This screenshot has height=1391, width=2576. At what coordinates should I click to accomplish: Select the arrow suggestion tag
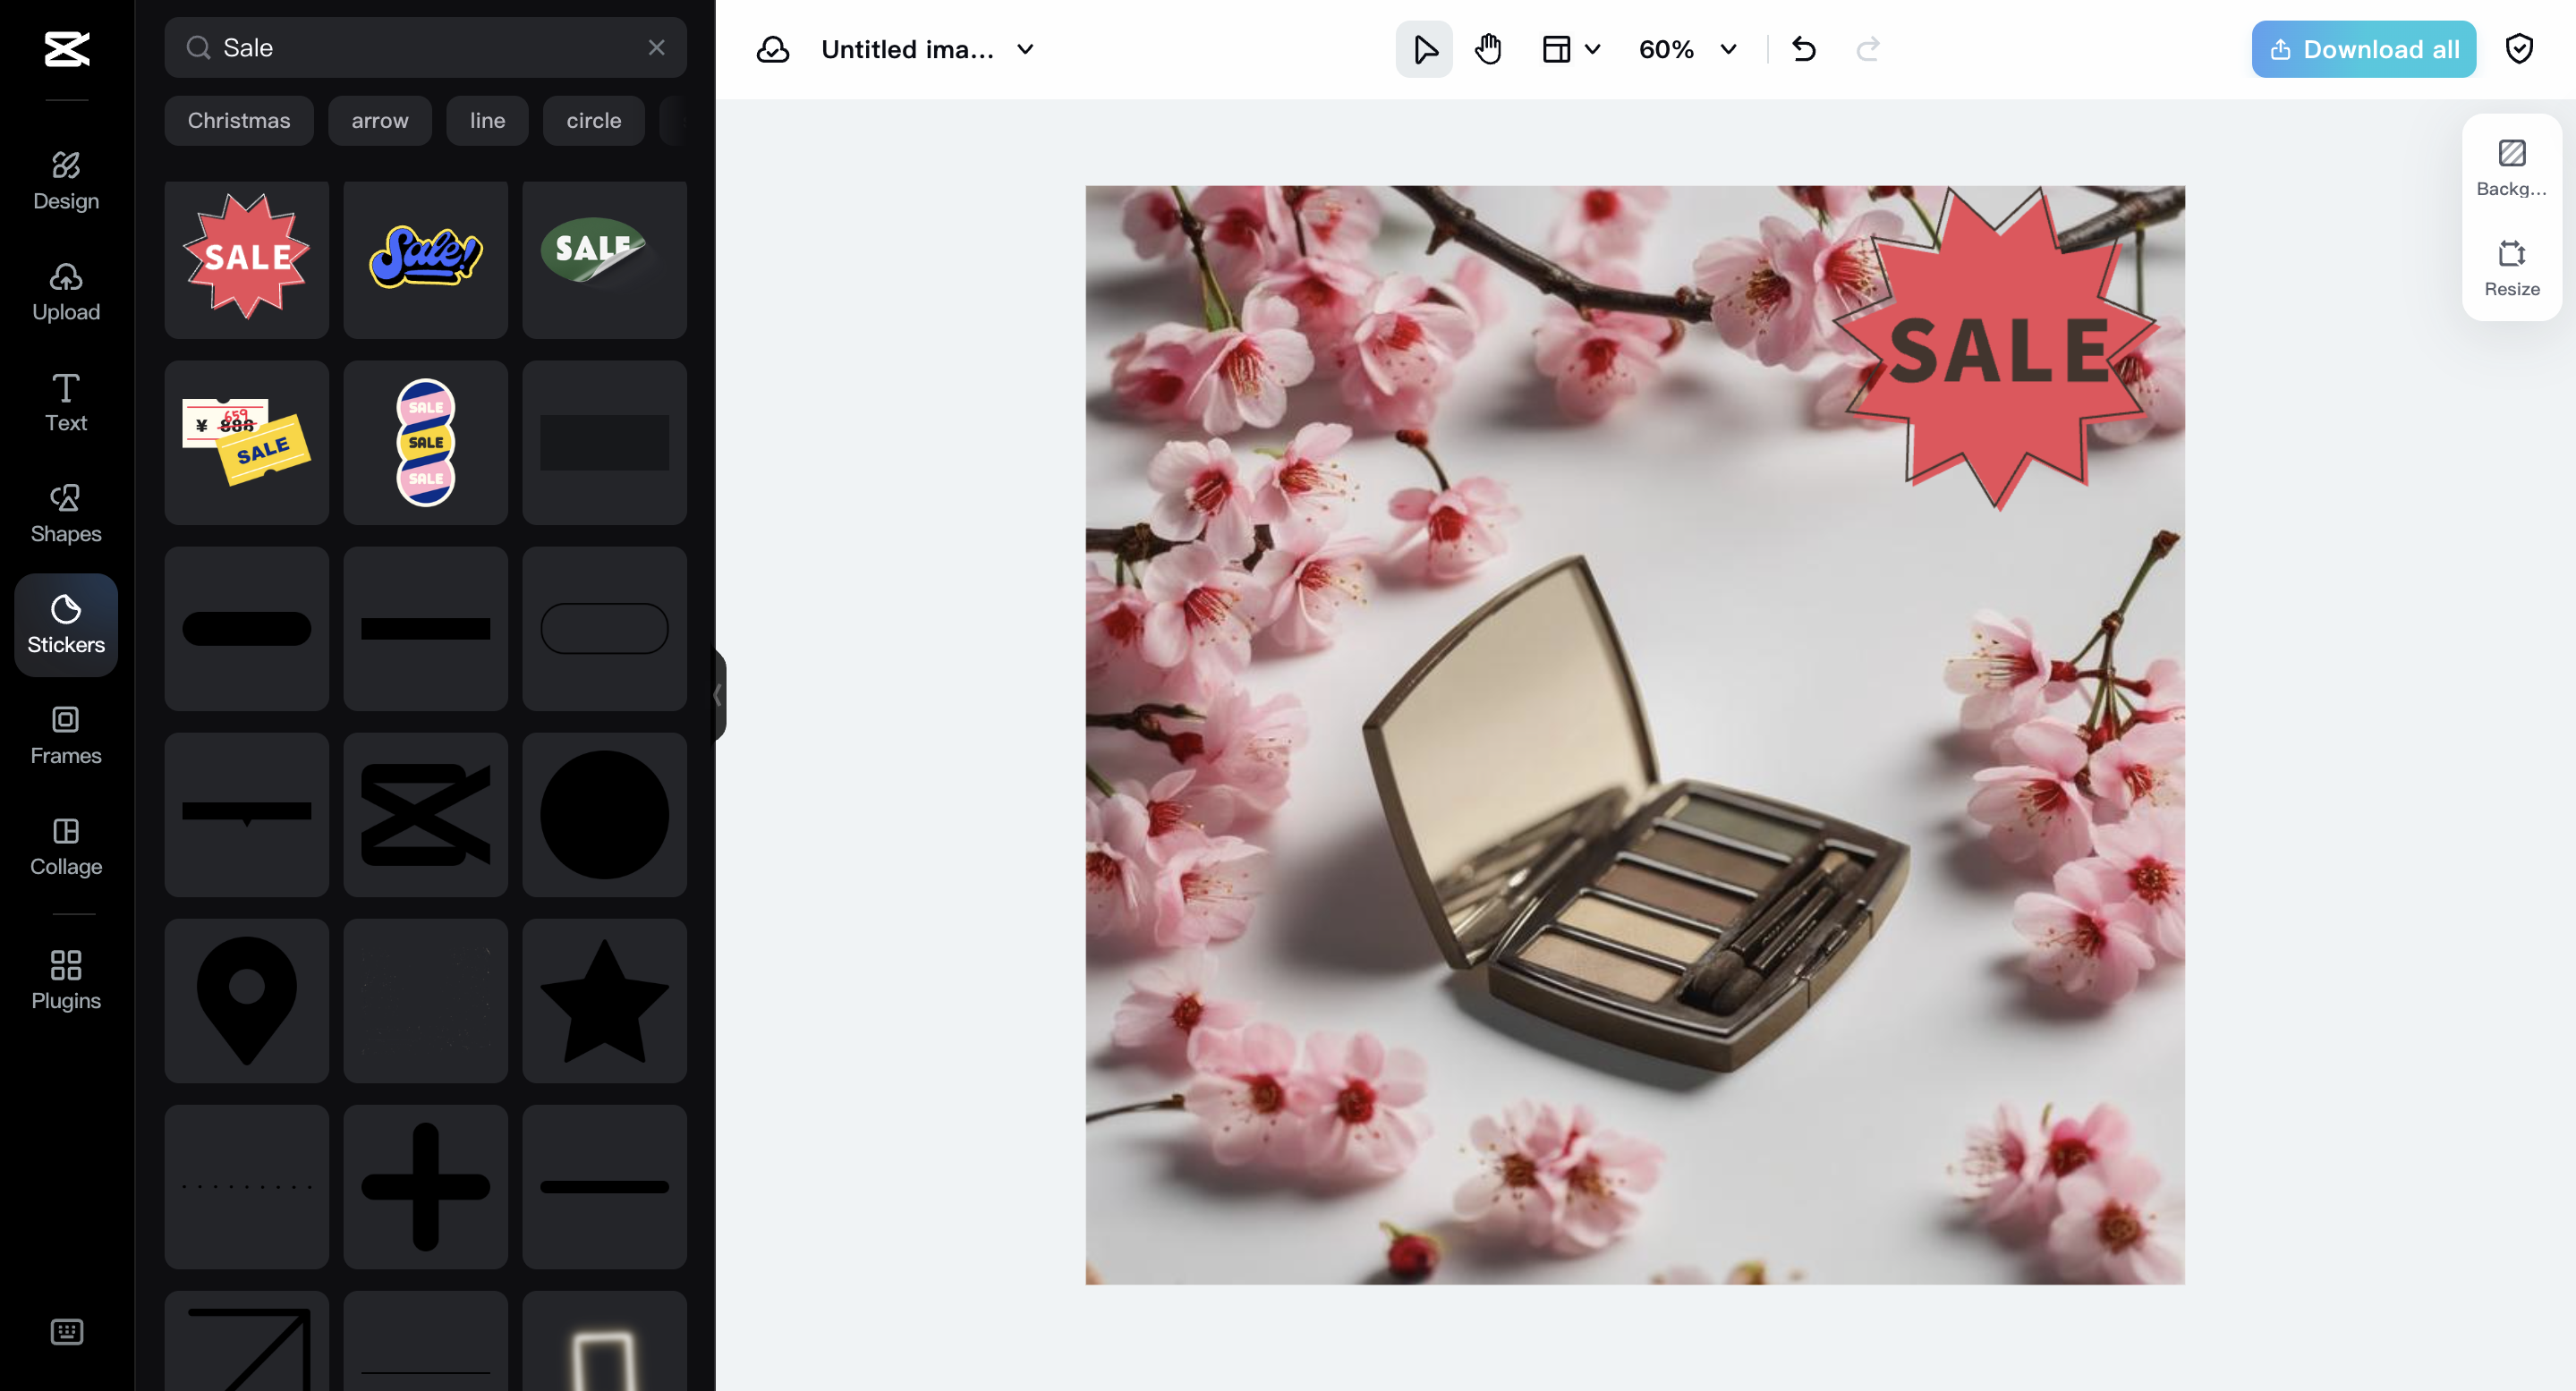coord(379,120)
